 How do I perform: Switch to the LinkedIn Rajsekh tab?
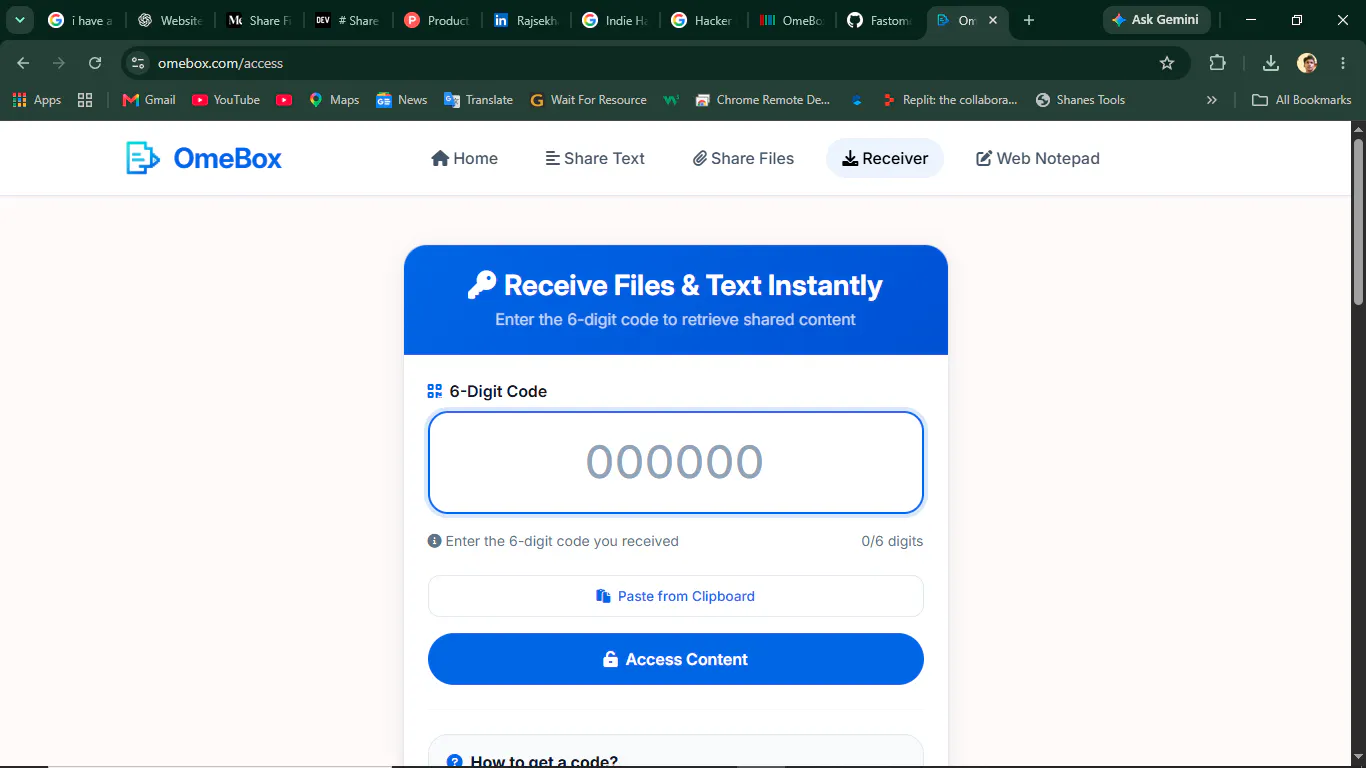526,20
